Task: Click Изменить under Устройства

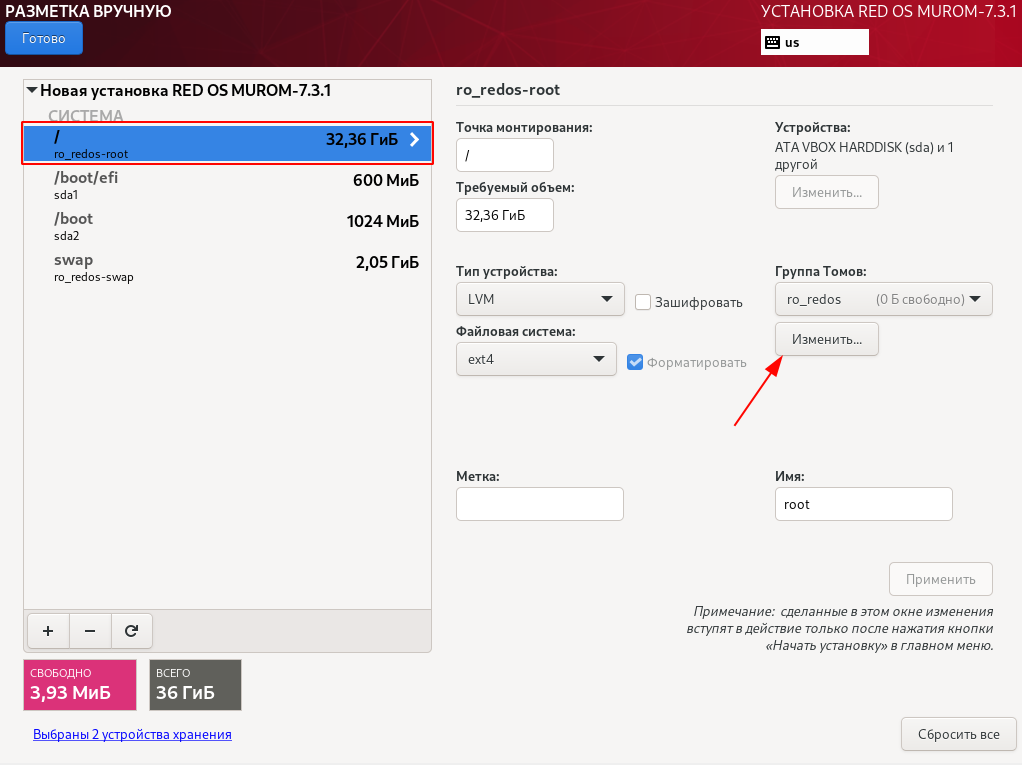Action: pos(826,192)
